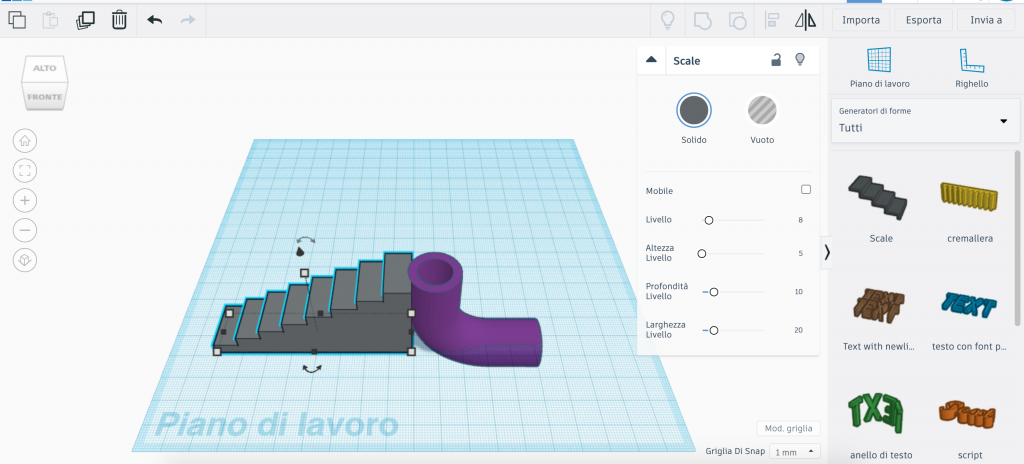Click the Fit all in view icon
1024x464 pixels.
tap(25, 170)
